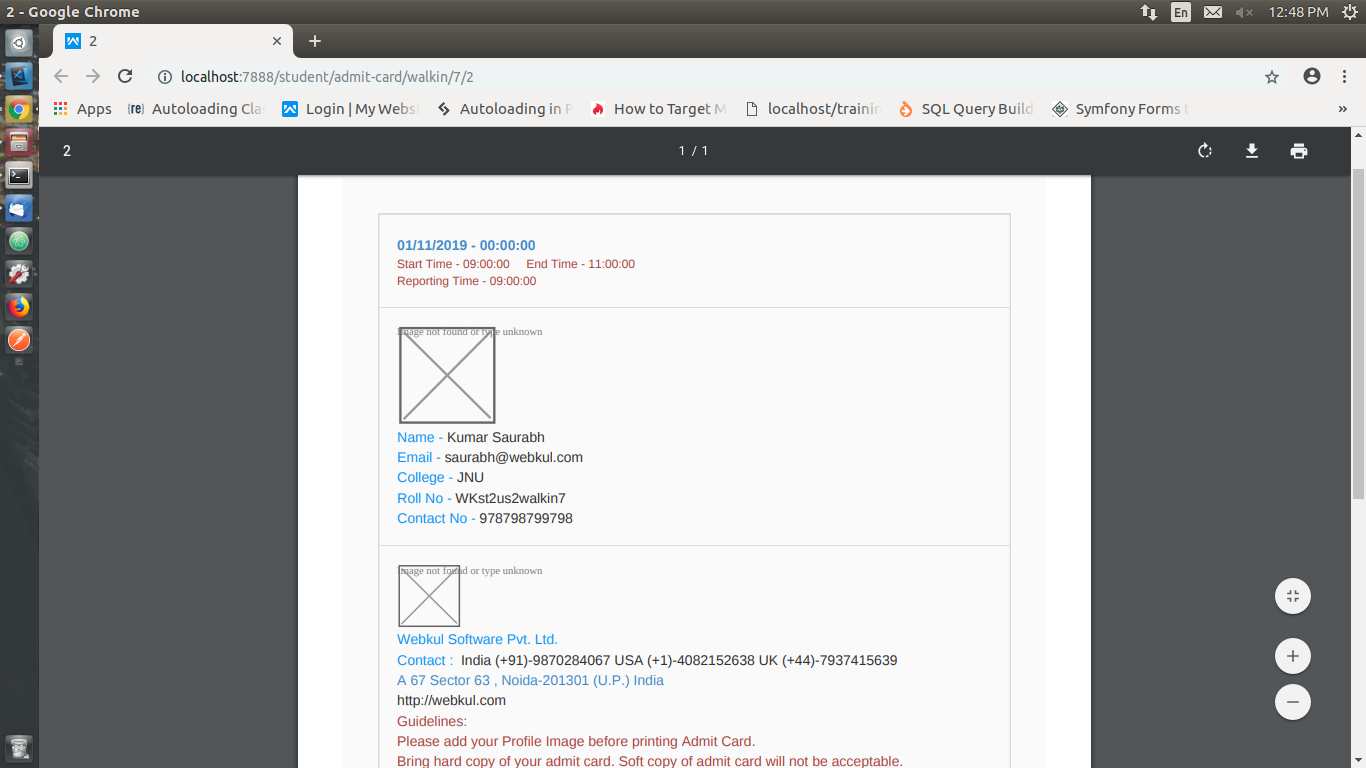Bookmark this page with star icon
The height and width of the screenshot is (768, 1366).
(1272, 77)
